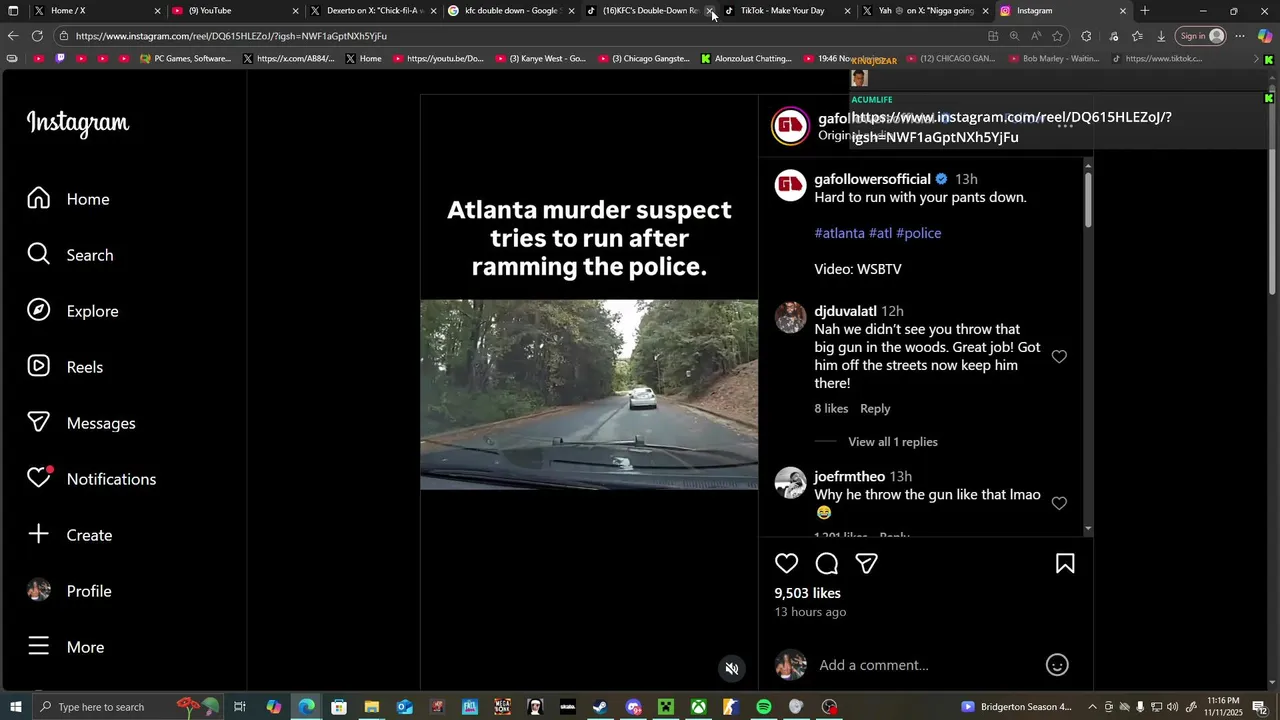Image resolution: width=1280 pixels, height=720 pixels.
Task: Open gafollowersofficial username link in caption
Action: [872, 179]
